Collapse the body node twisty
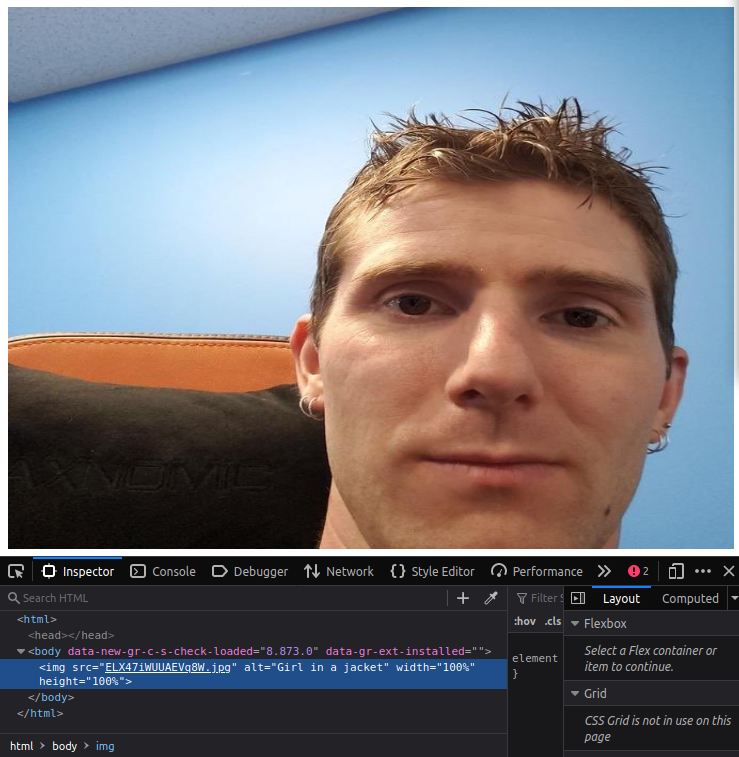739x757 pixels. tap(21, 651)
